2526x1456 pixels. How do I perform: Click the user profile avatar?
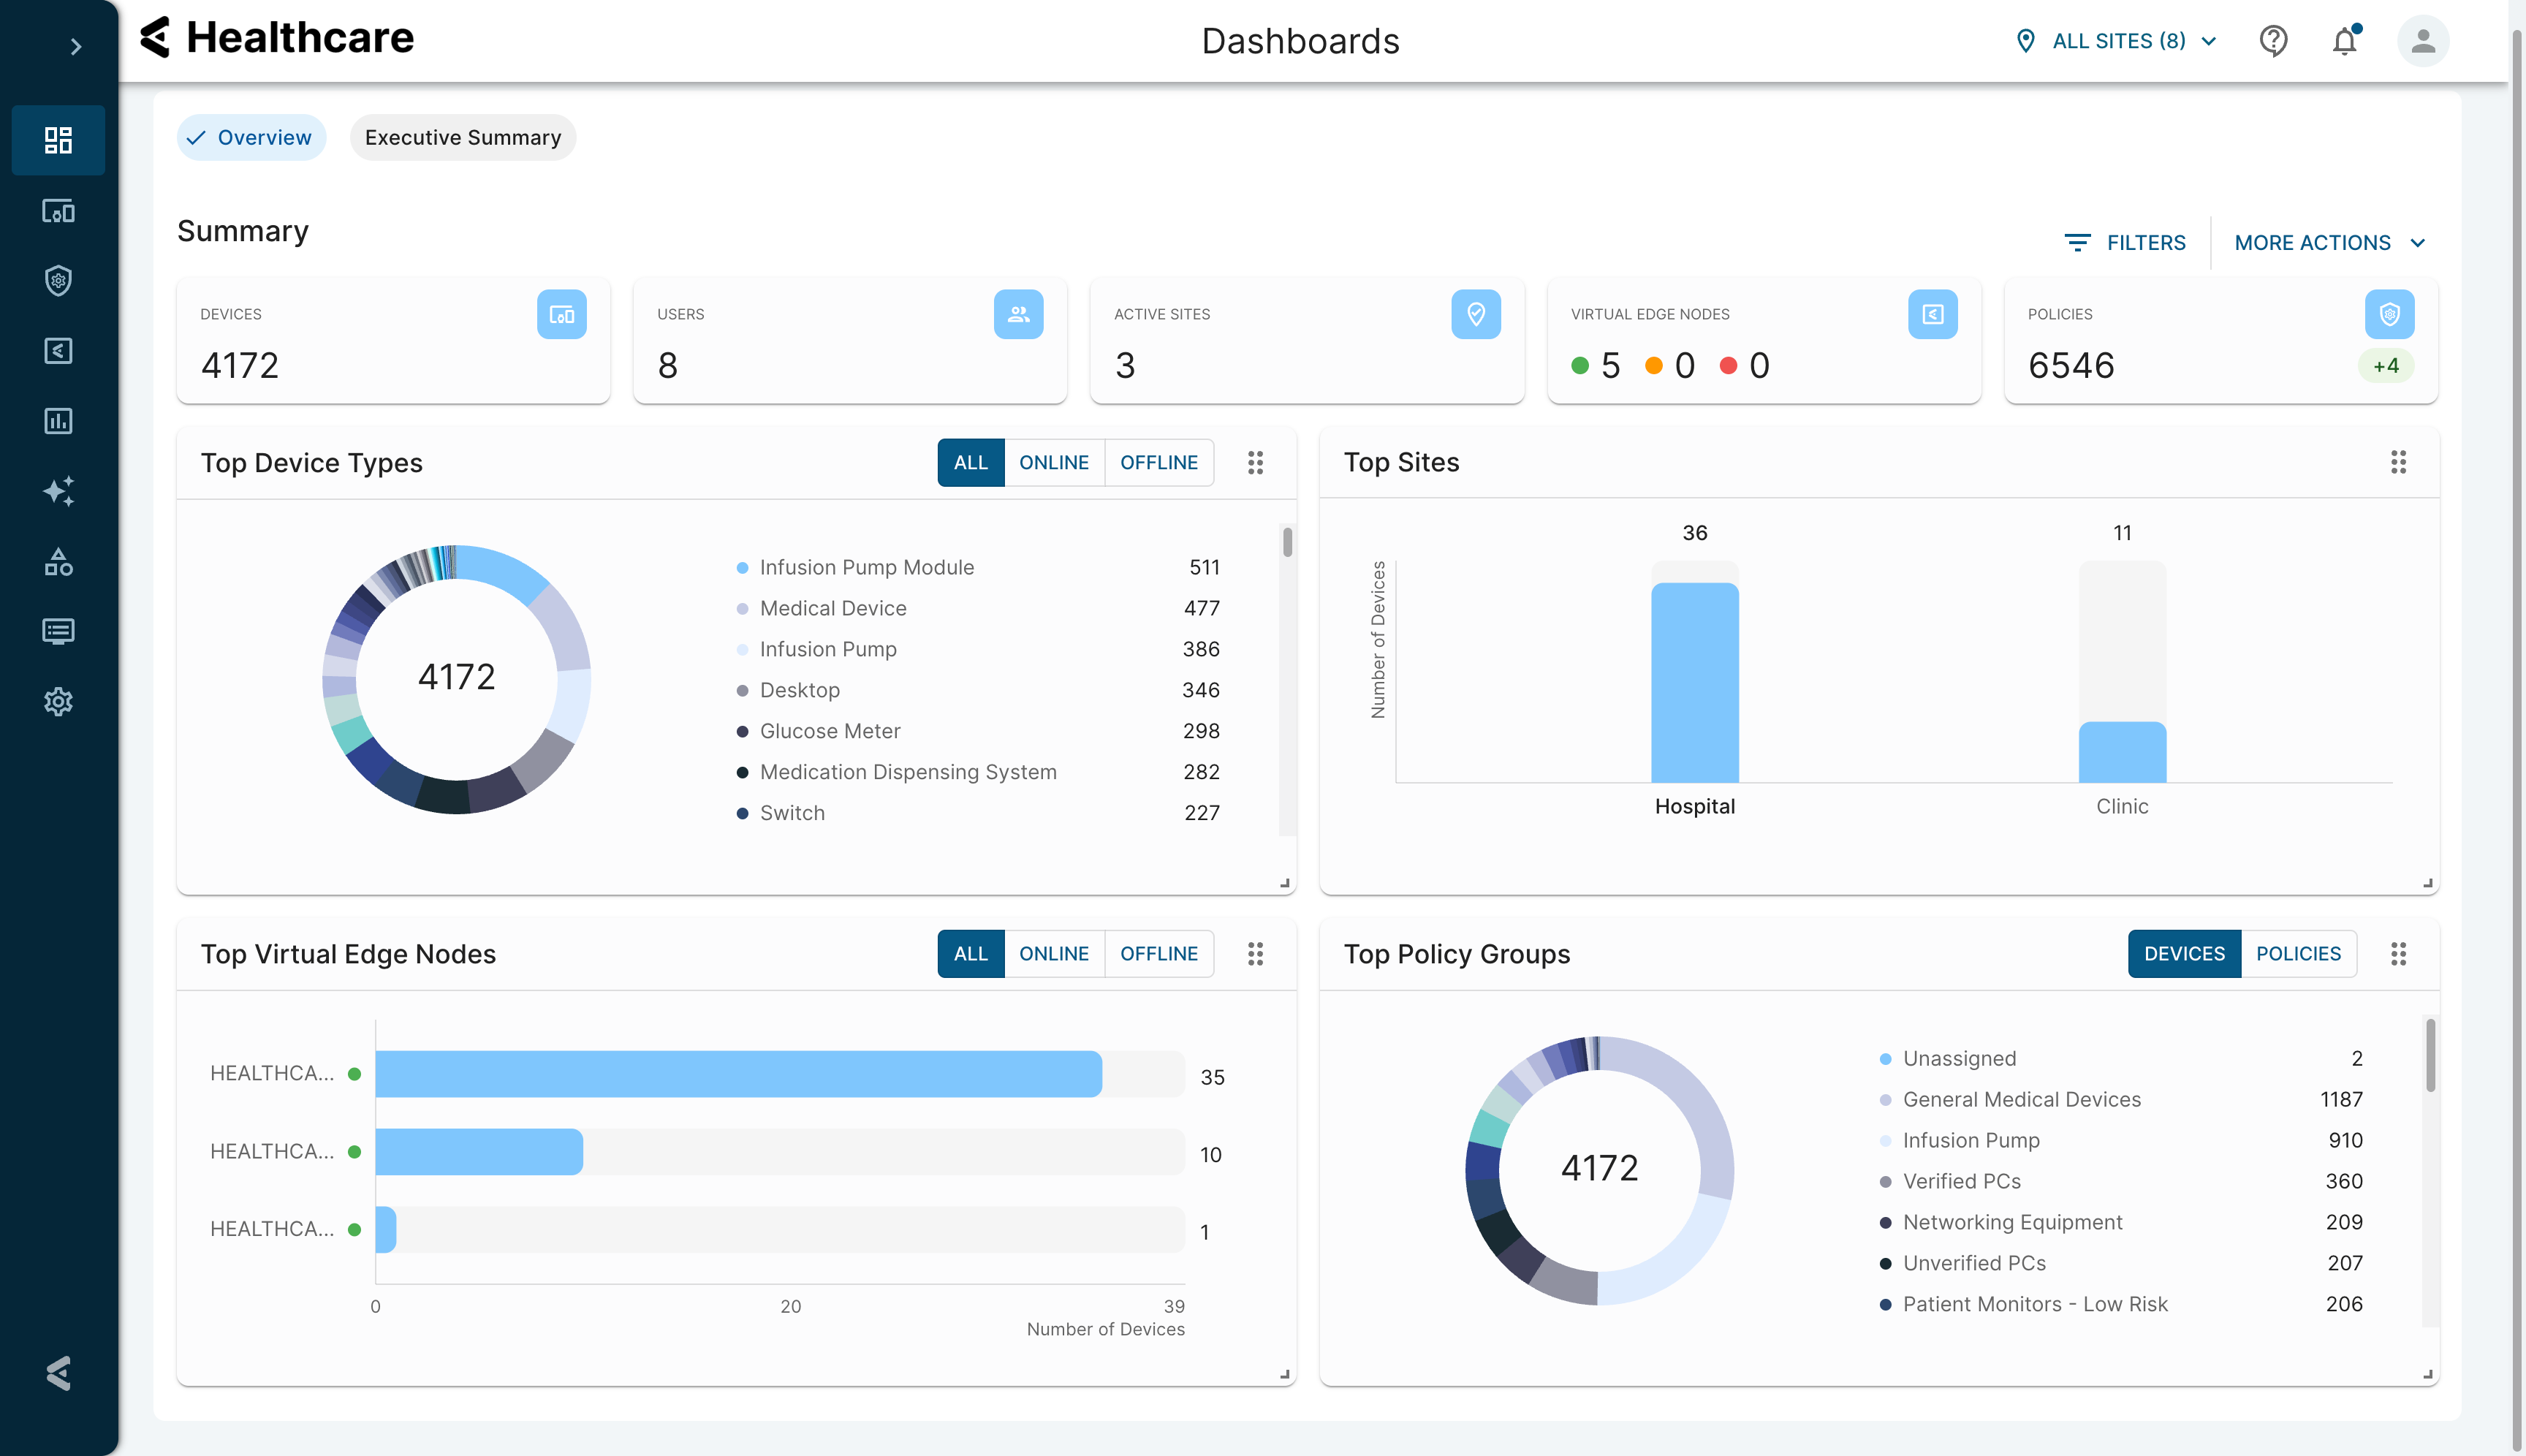[2422, 41]
